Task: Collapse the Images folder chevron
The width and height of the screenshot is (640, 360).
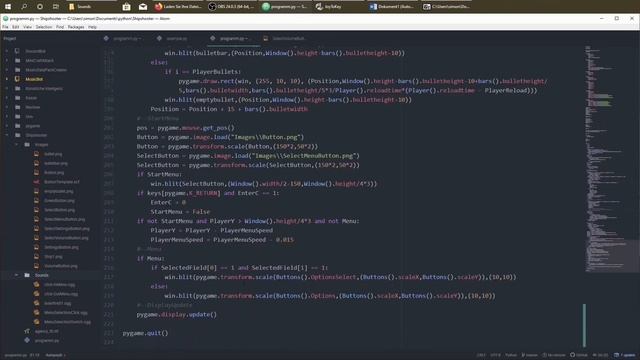Action: [x=16, y=144]
